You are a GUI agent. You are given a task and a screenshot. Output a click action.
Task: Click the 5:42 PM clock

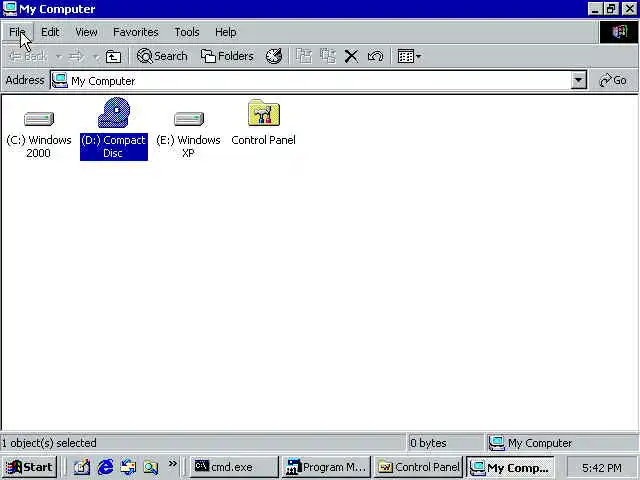pyautogui.click(x=602, y=467)
